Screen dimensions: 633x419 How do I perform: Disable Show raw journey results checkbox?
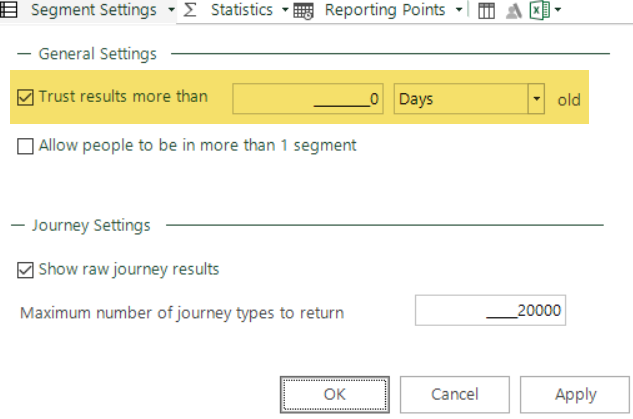tap(25, 270)
